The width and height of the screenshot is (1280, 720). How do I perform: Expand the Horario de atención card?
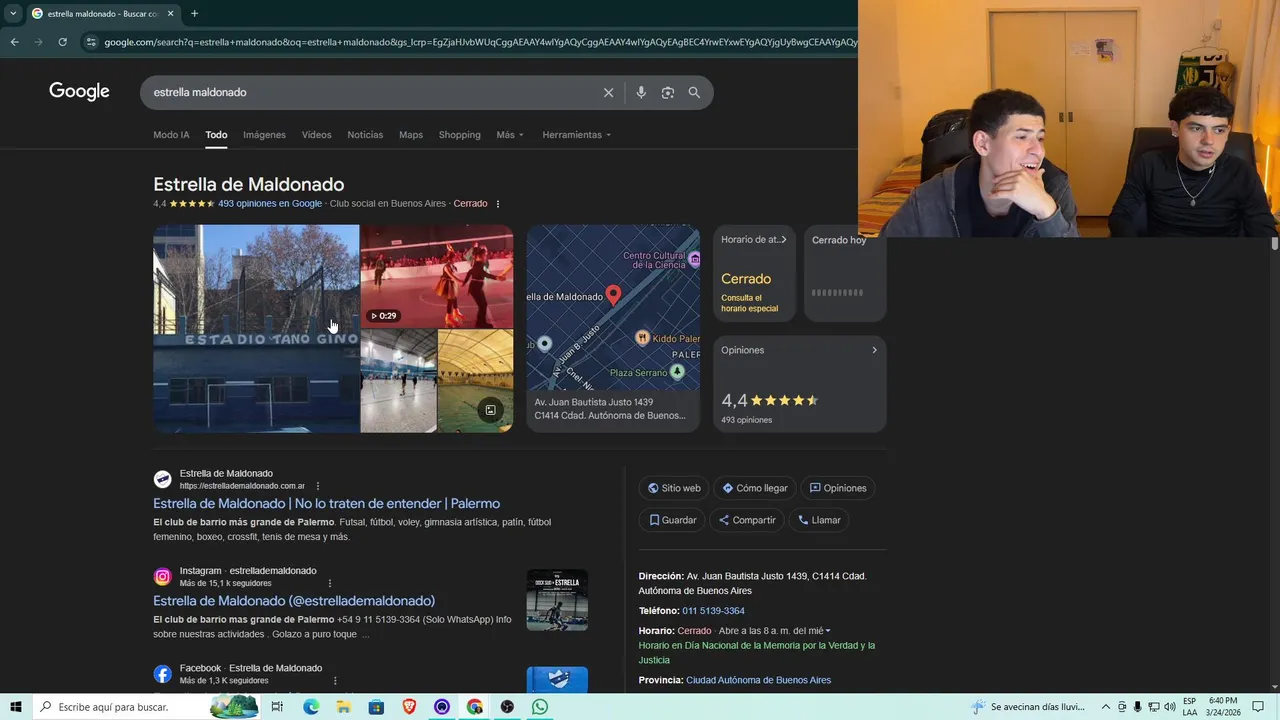click(754, 273)
